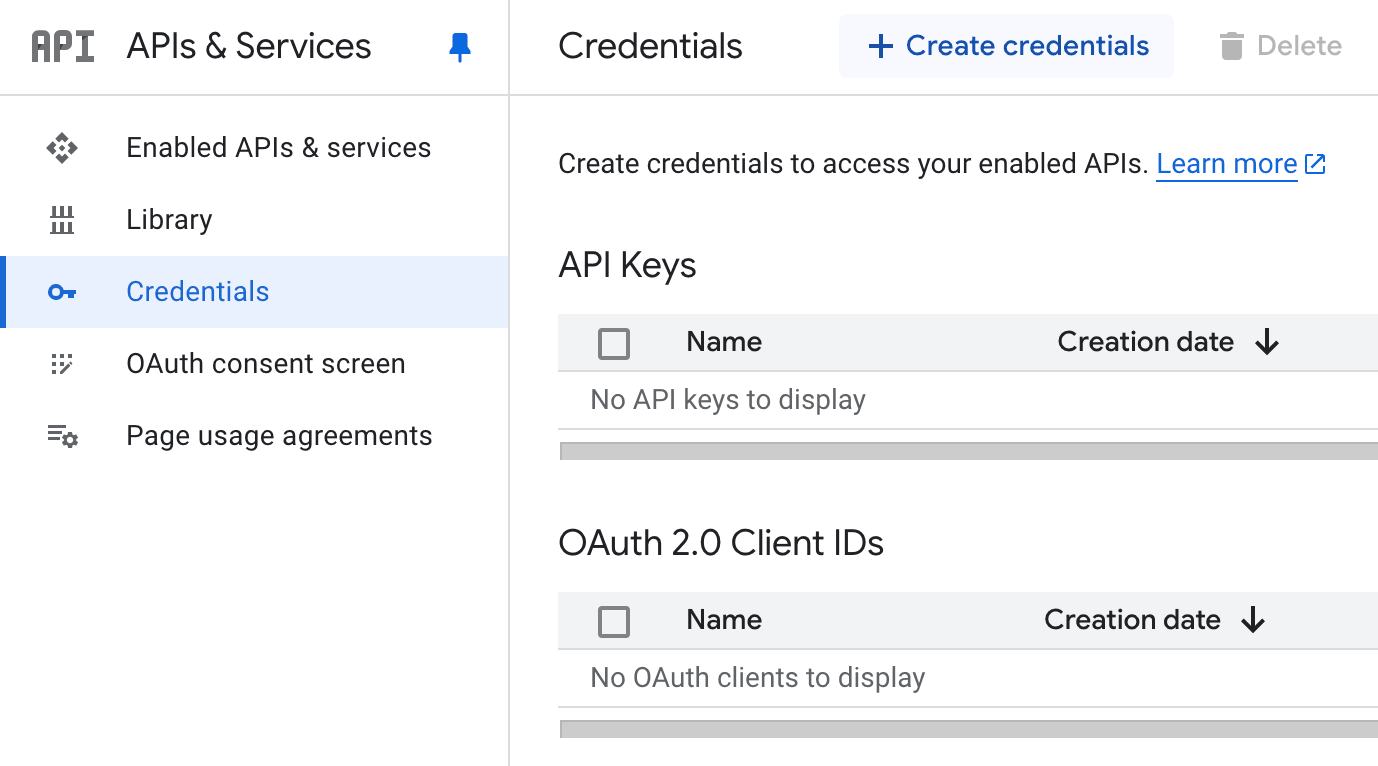Screen dimensions: 1378x766
Task: Click the Delete trash can icon
Action: click(1232, 46)
